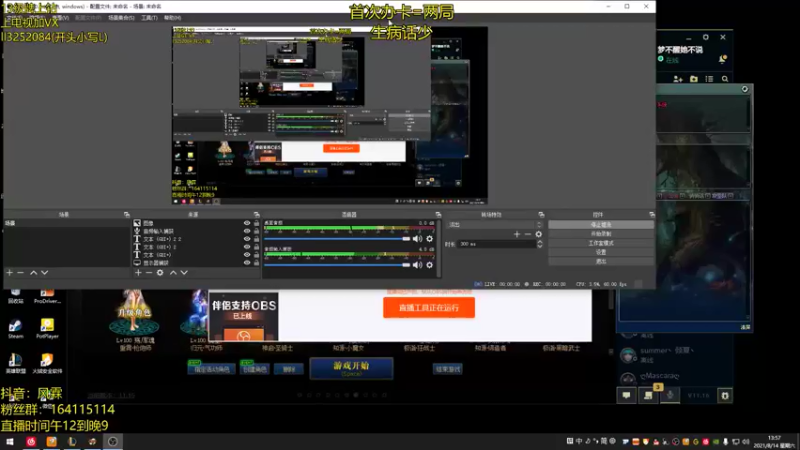Click the 设置 button in the Controls panel
The height and width of the screenshot is (450, 800).
point(601,252)
